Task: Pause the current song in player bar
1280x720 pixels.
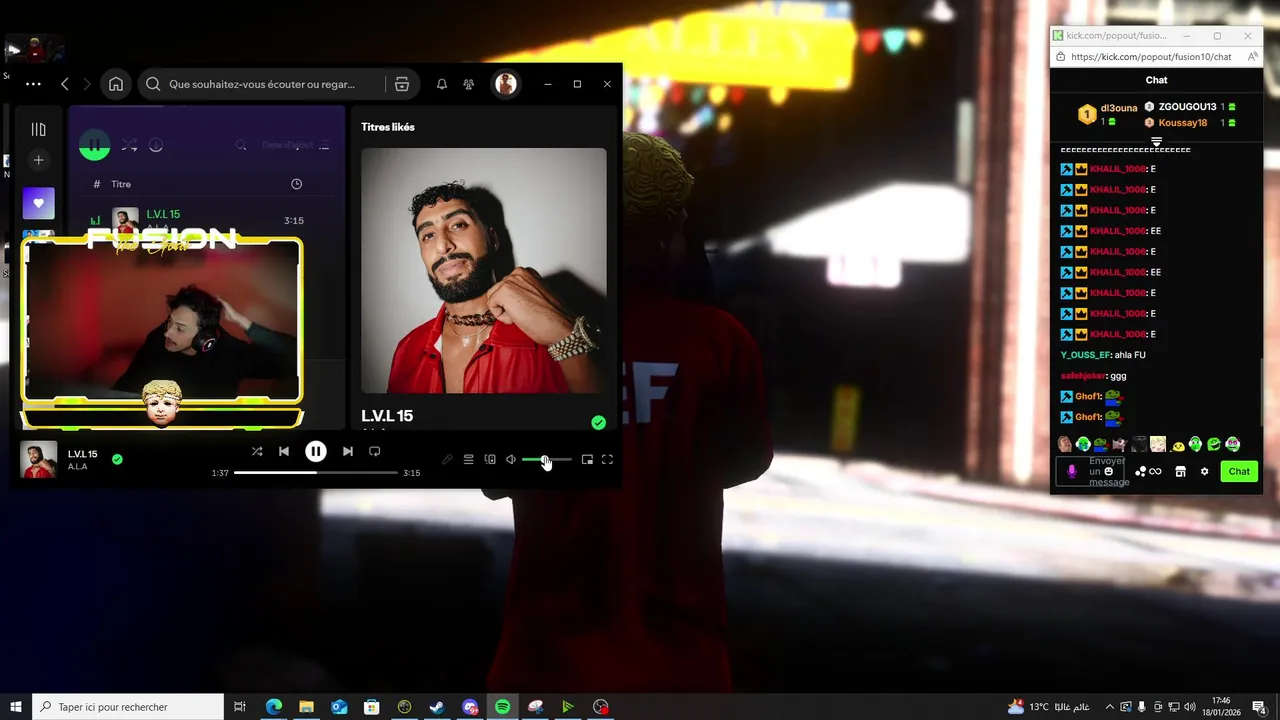Action: [315, 452]
